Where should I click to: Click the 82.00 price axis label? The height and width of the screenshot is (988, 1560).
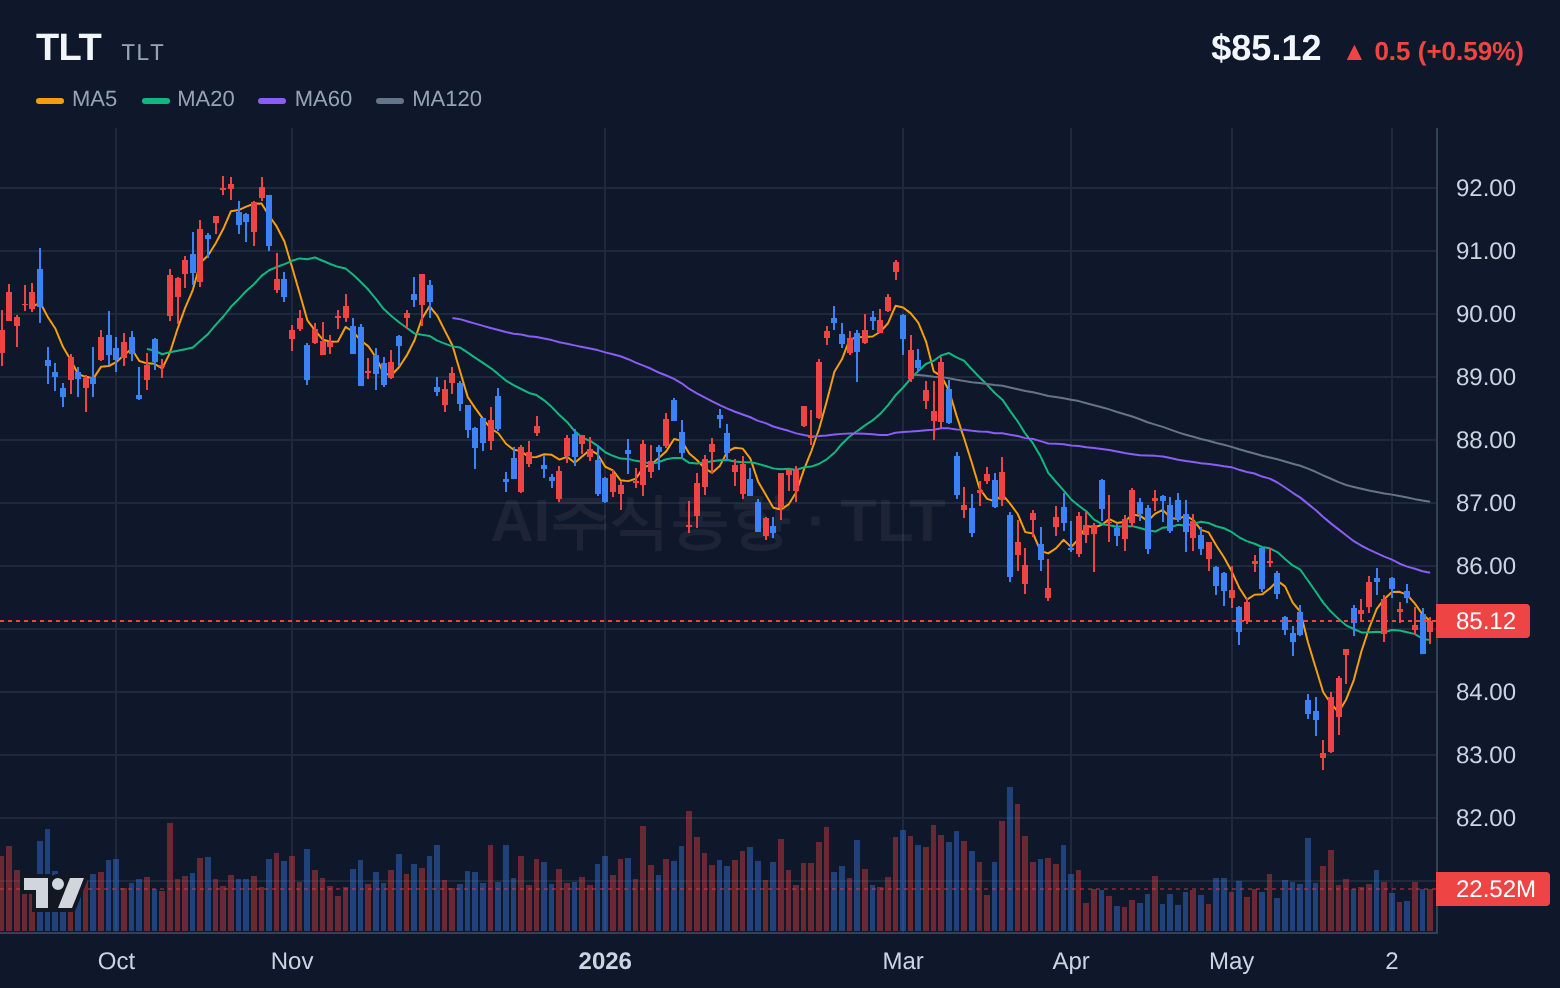1486,818
